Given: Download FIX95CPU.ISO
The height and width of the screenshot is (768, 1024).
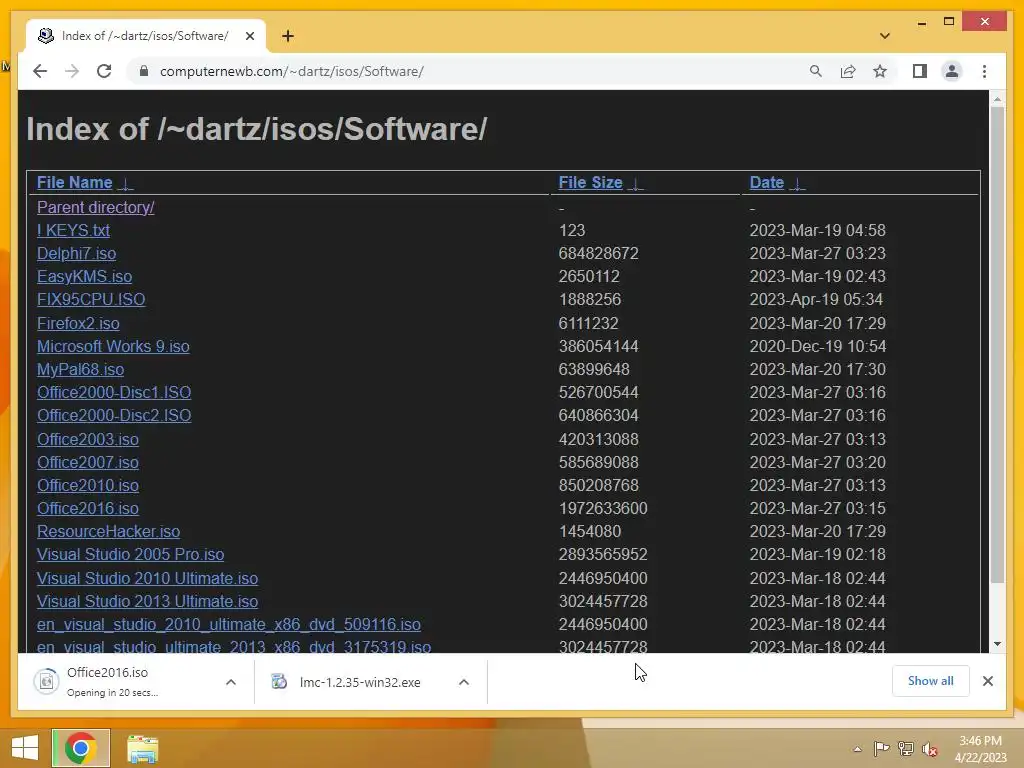Looking at the screenshot, I should coord(91,299).
